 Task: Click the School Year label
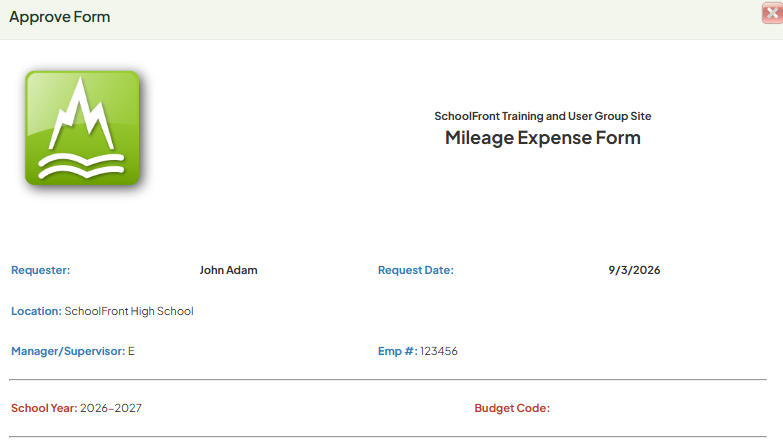coord(44,408)
